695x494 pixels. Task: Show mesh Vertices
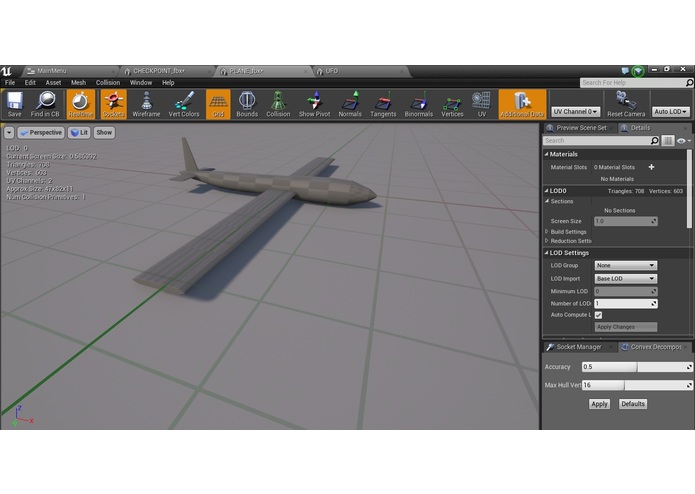point(452,104)
